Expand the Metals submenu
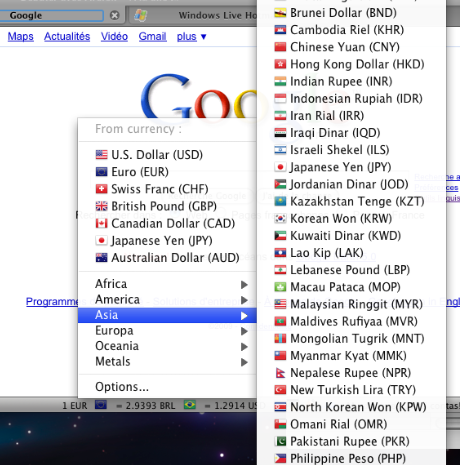The width and height of the screenshot is (460, 465). click(x=167, y=361)
